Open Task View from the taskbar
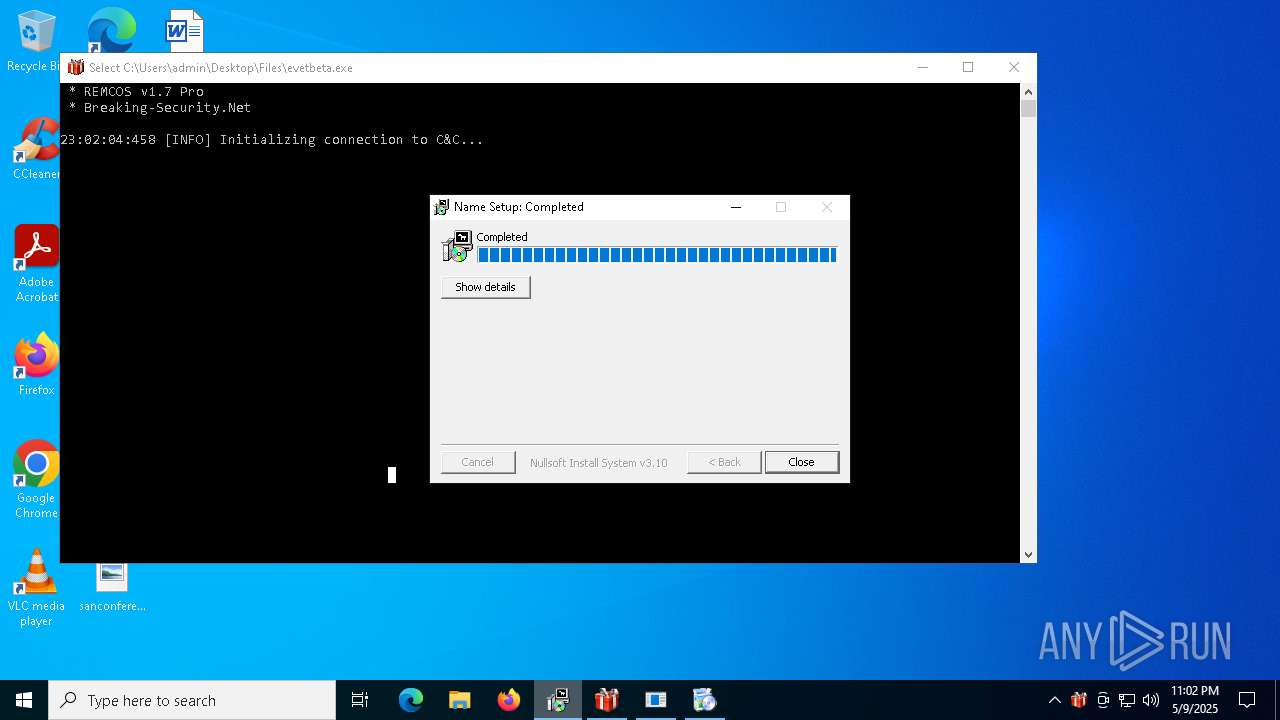 point(360,700)
